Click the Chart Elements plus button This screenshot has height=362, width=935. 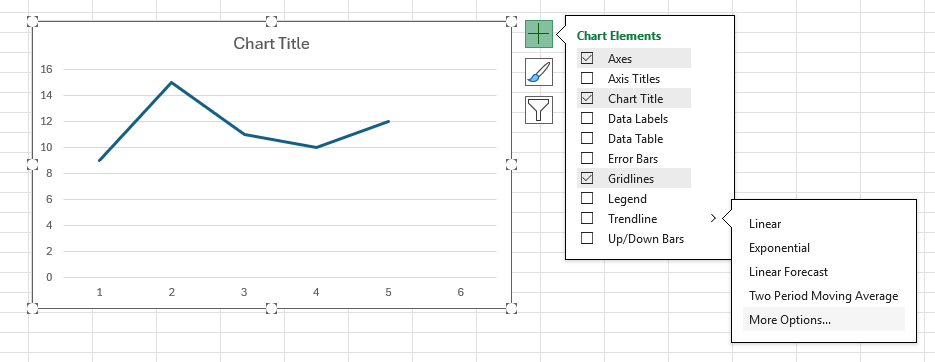[x=539, y=34]
